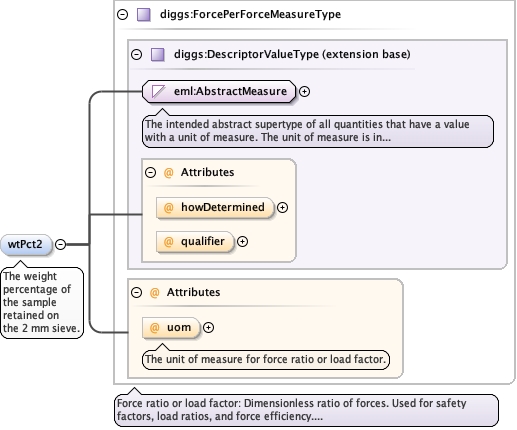Click the @ icon beside uom
Image resolution: width=517 pixels, height=430 pixels.
[x=155, y=328]
